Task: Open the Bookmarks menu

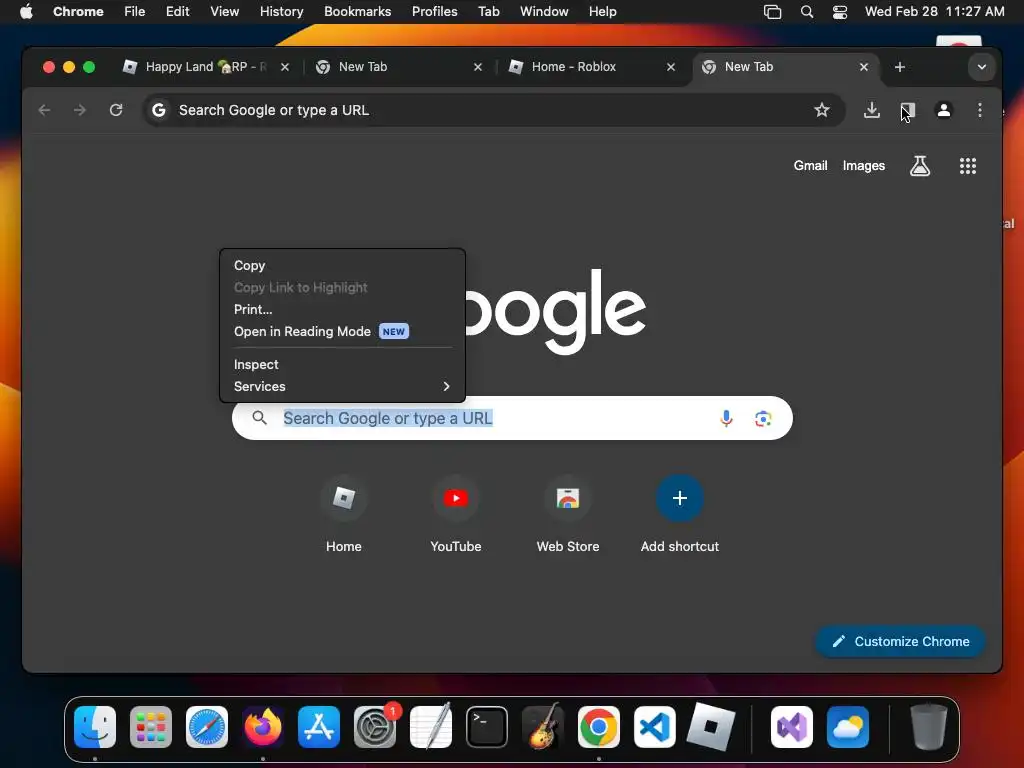Action: coord(358,12)
